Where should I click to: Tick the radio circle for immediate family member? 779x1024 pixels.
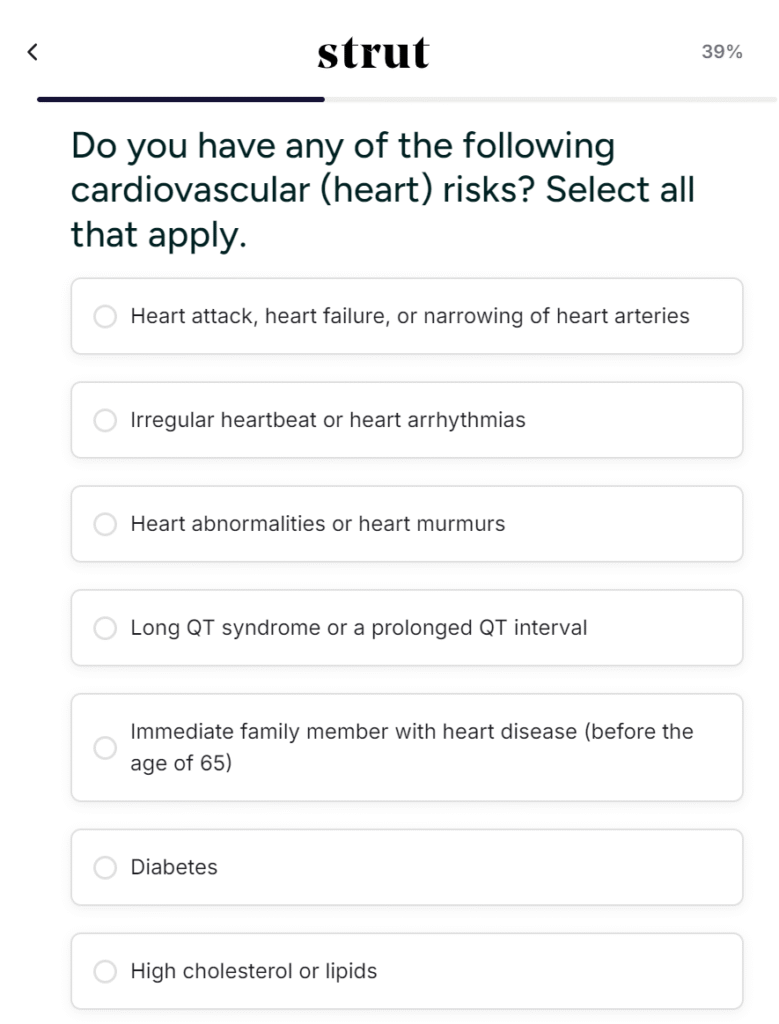click(105, 747)
